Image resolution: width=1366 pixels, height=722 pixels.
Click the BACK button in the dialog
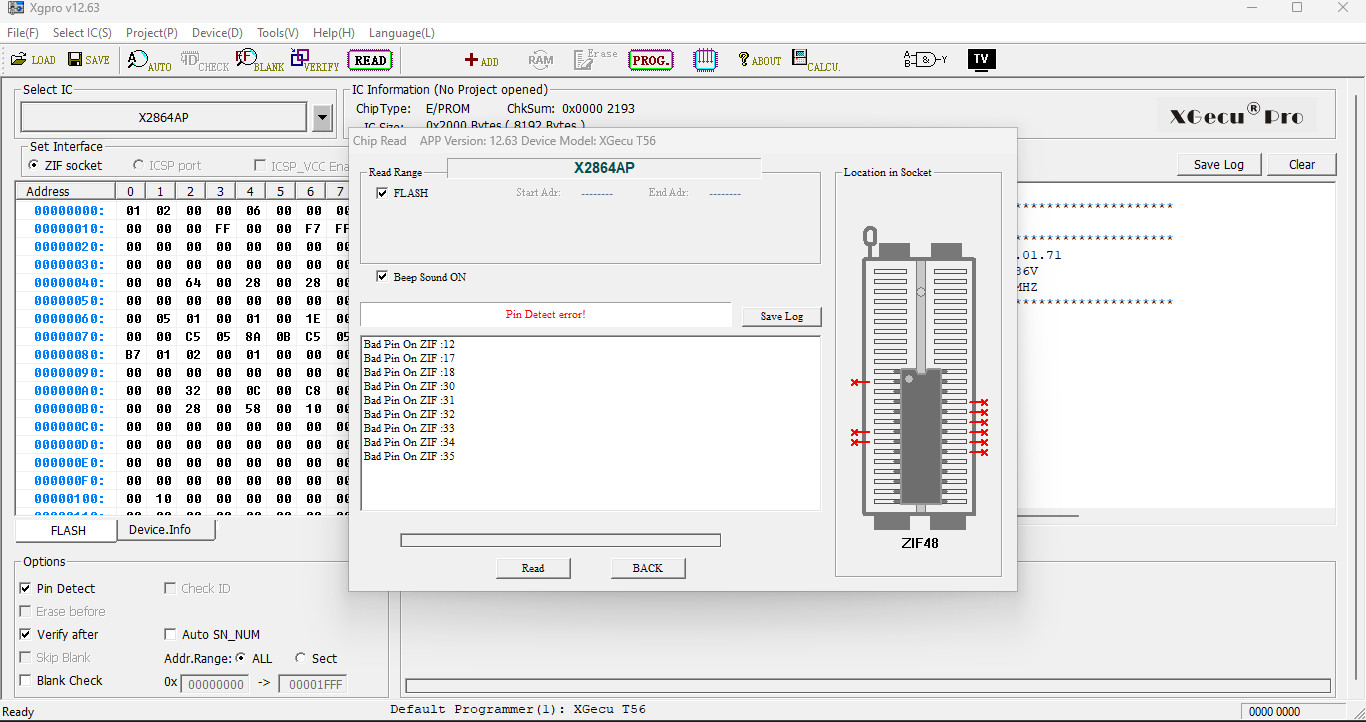[x=647, y=568]
